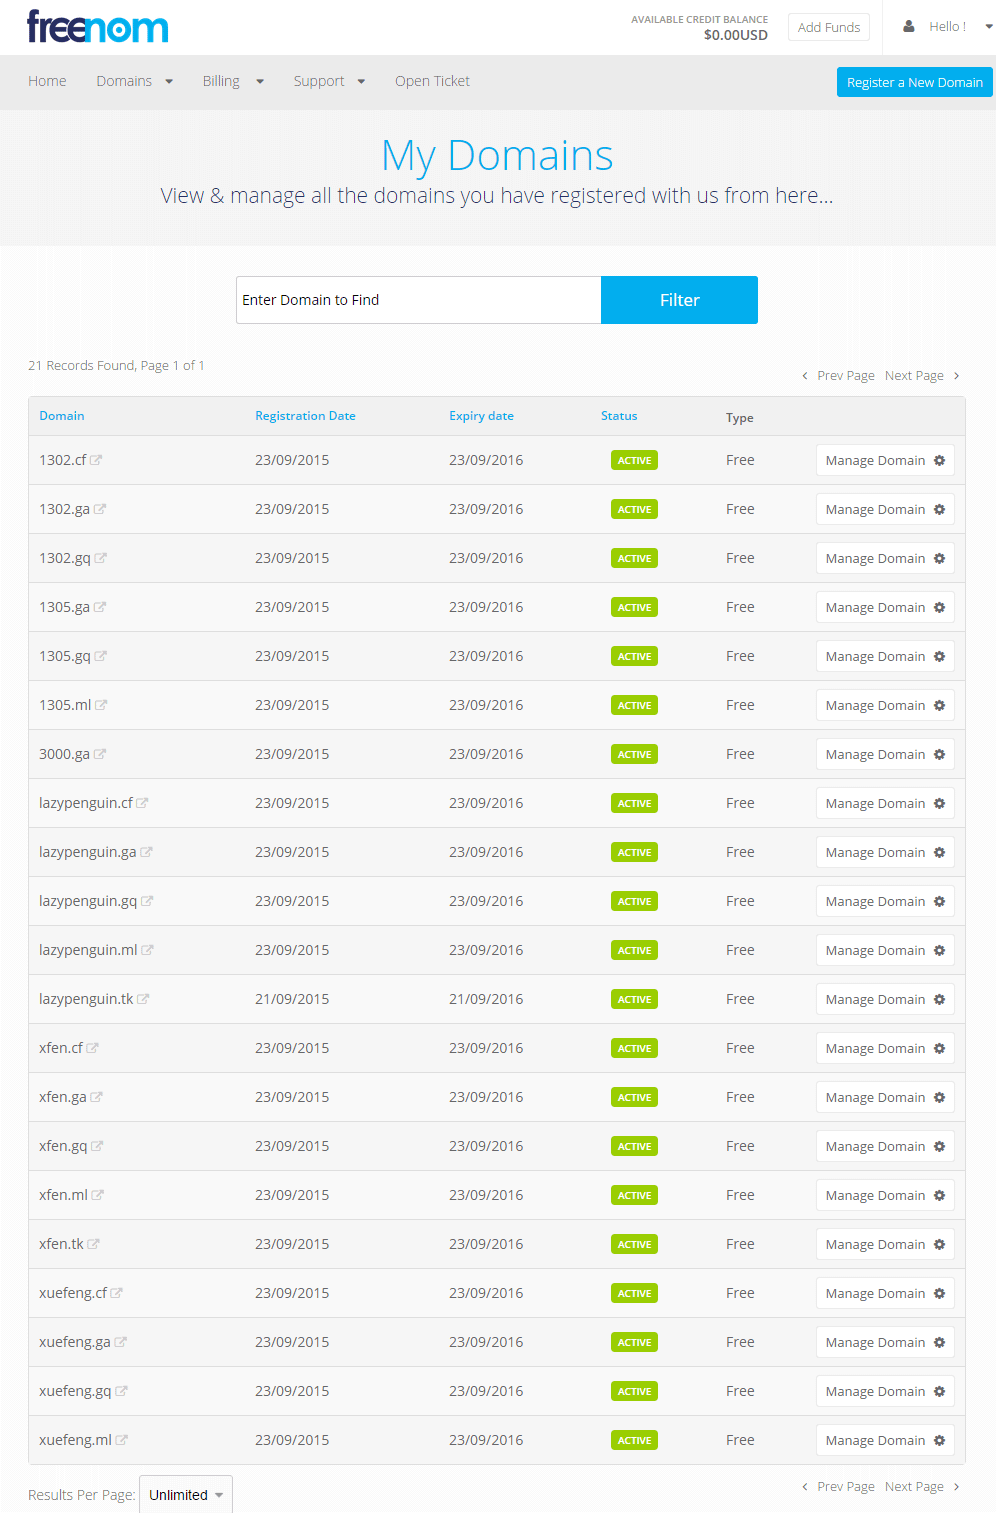Click the Add Funds button
The image size is (996, 1513).
[x=829, y=27]
